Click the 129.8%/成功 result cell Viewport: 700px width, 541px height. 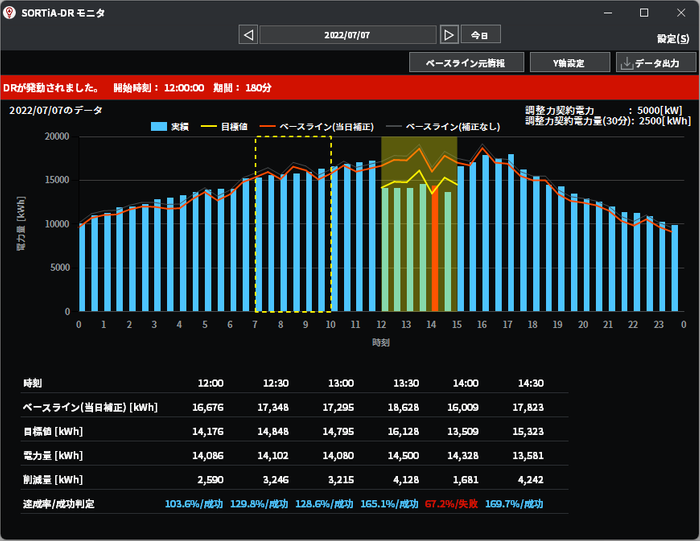259,504
